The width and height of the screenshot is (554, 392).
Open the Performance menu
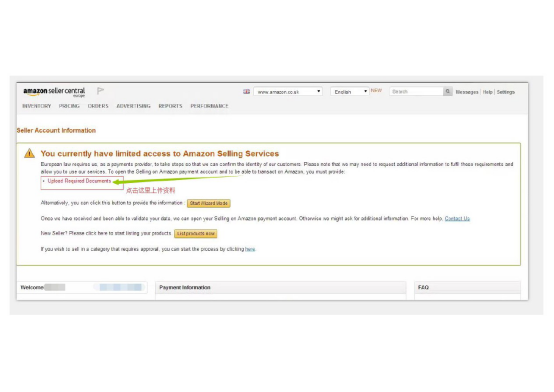click(209, 106)
